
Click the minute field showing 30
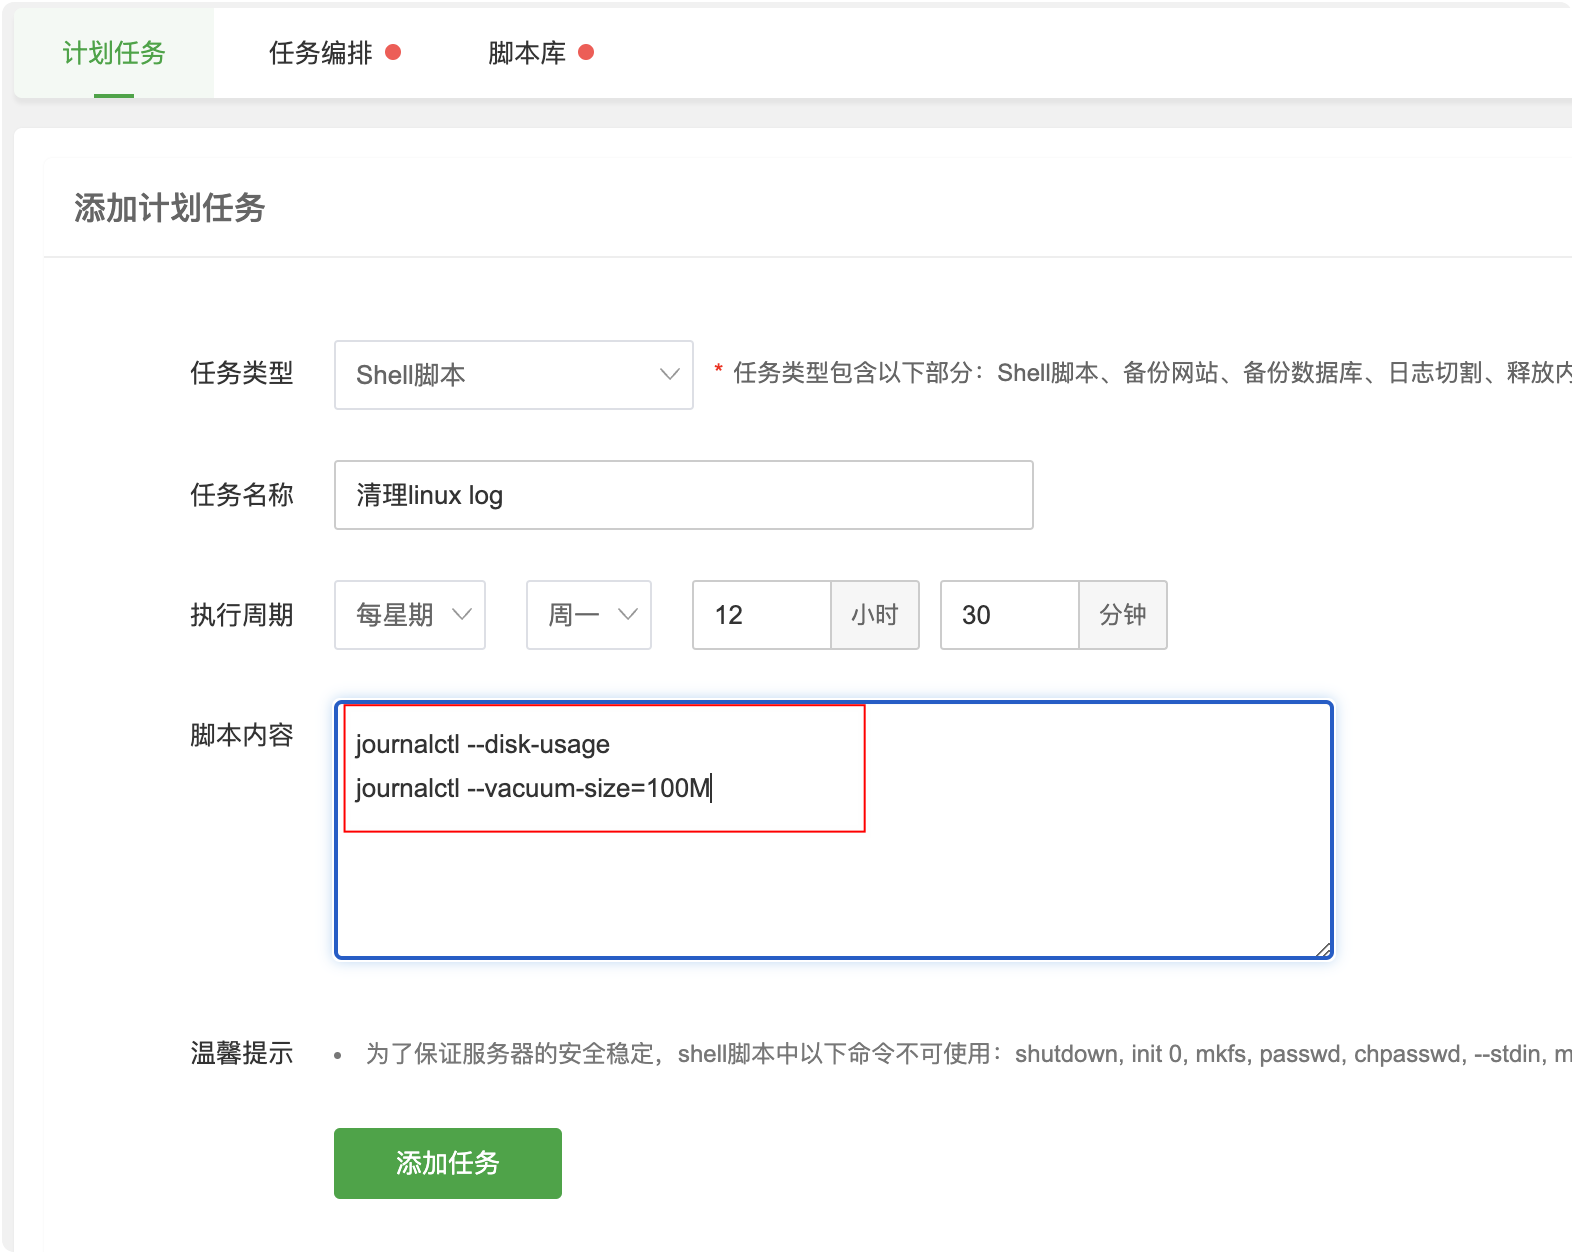pyautogui.click(x=1009, y=615)
